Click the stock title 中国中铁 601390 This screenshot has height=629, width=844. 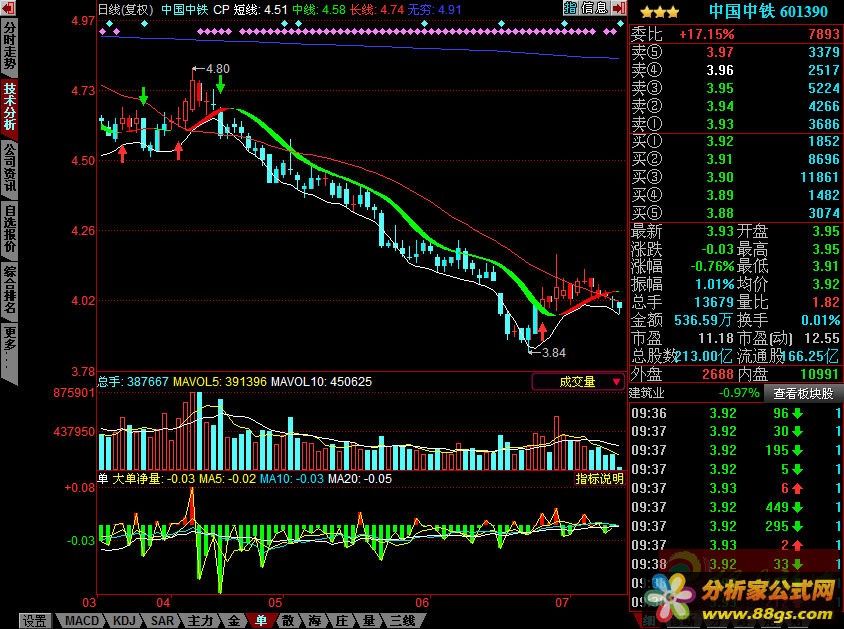click(768, 11)
